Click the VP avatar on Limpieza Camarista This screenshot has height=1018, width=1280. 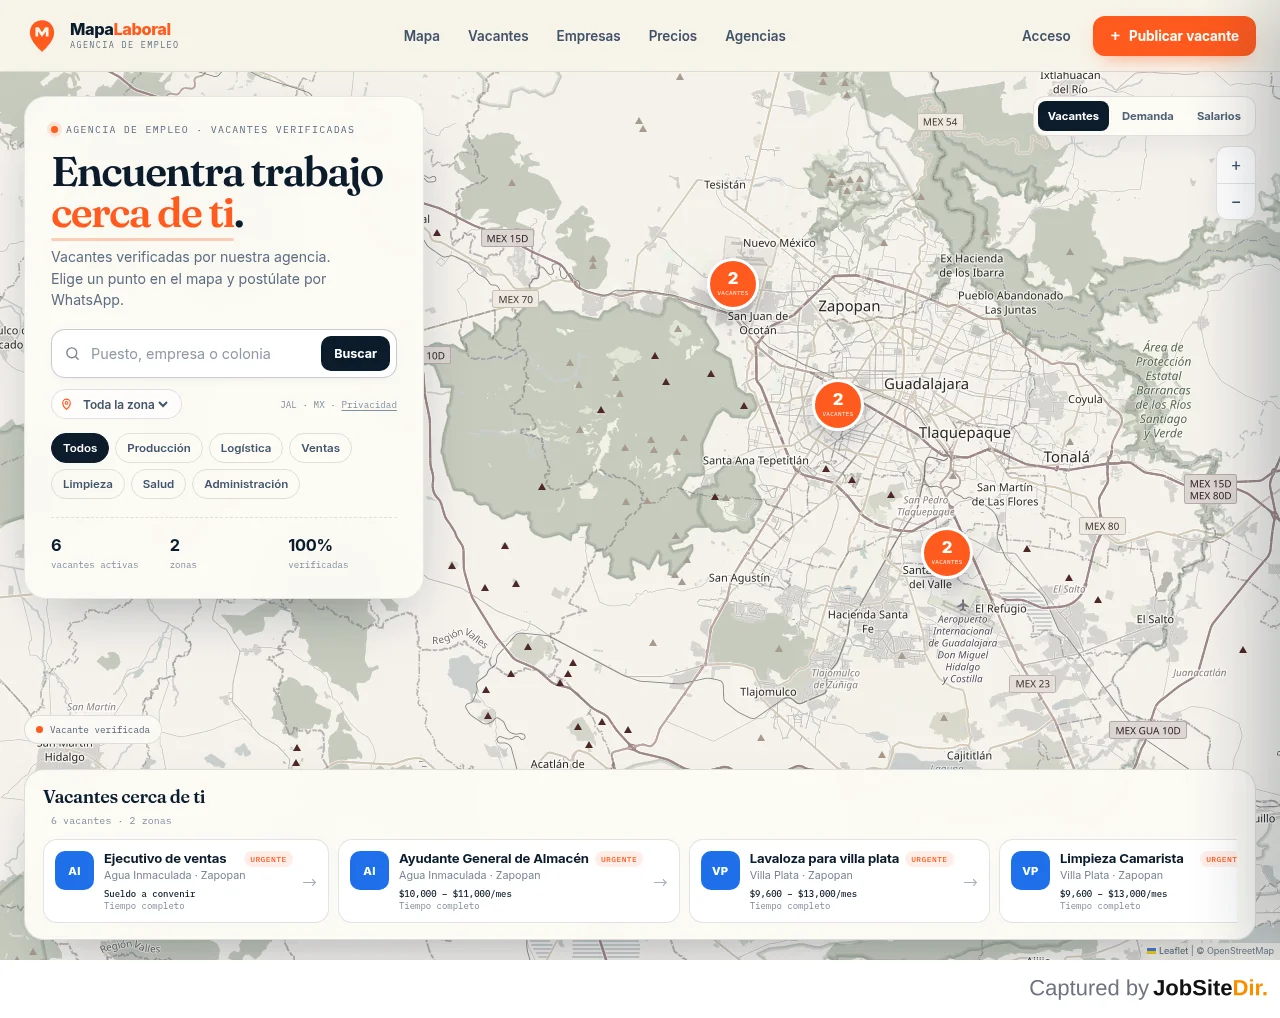1030,871
